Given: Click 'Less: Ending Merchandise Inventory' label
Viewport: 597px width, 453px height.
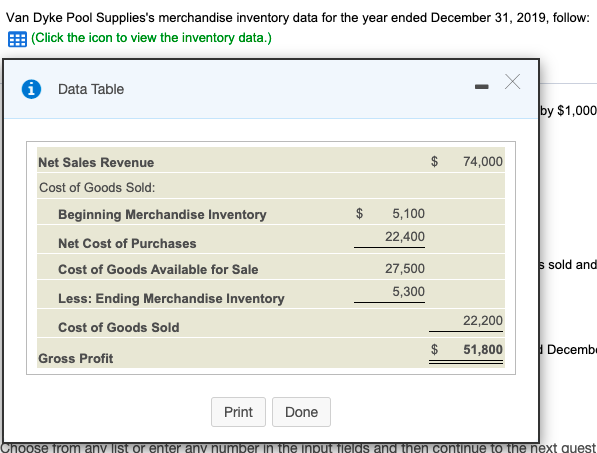Looking at the screenshot, I should point(171,298).
